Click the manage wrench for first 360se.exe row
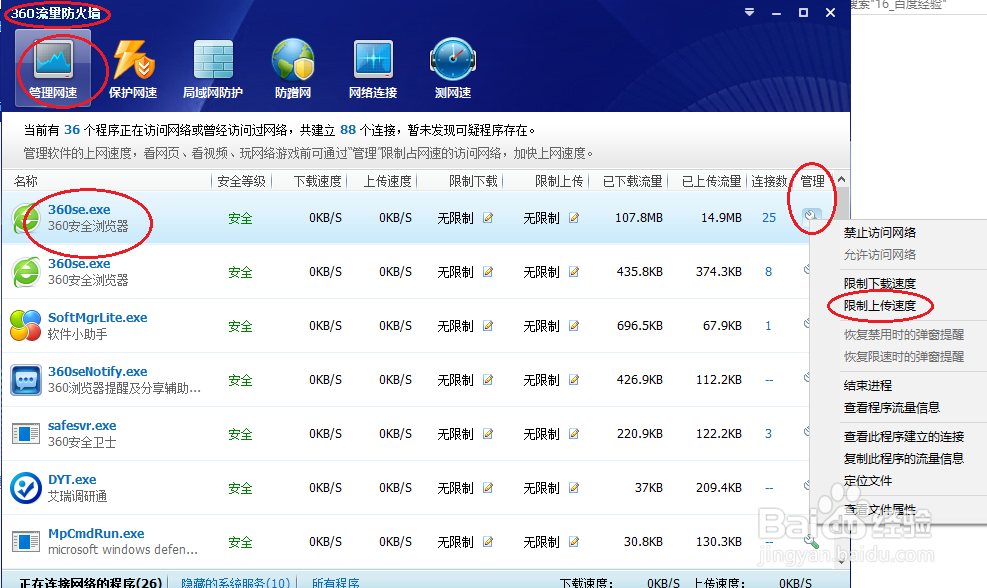This screenshot has height=588, width=987. tap(811, 216)
